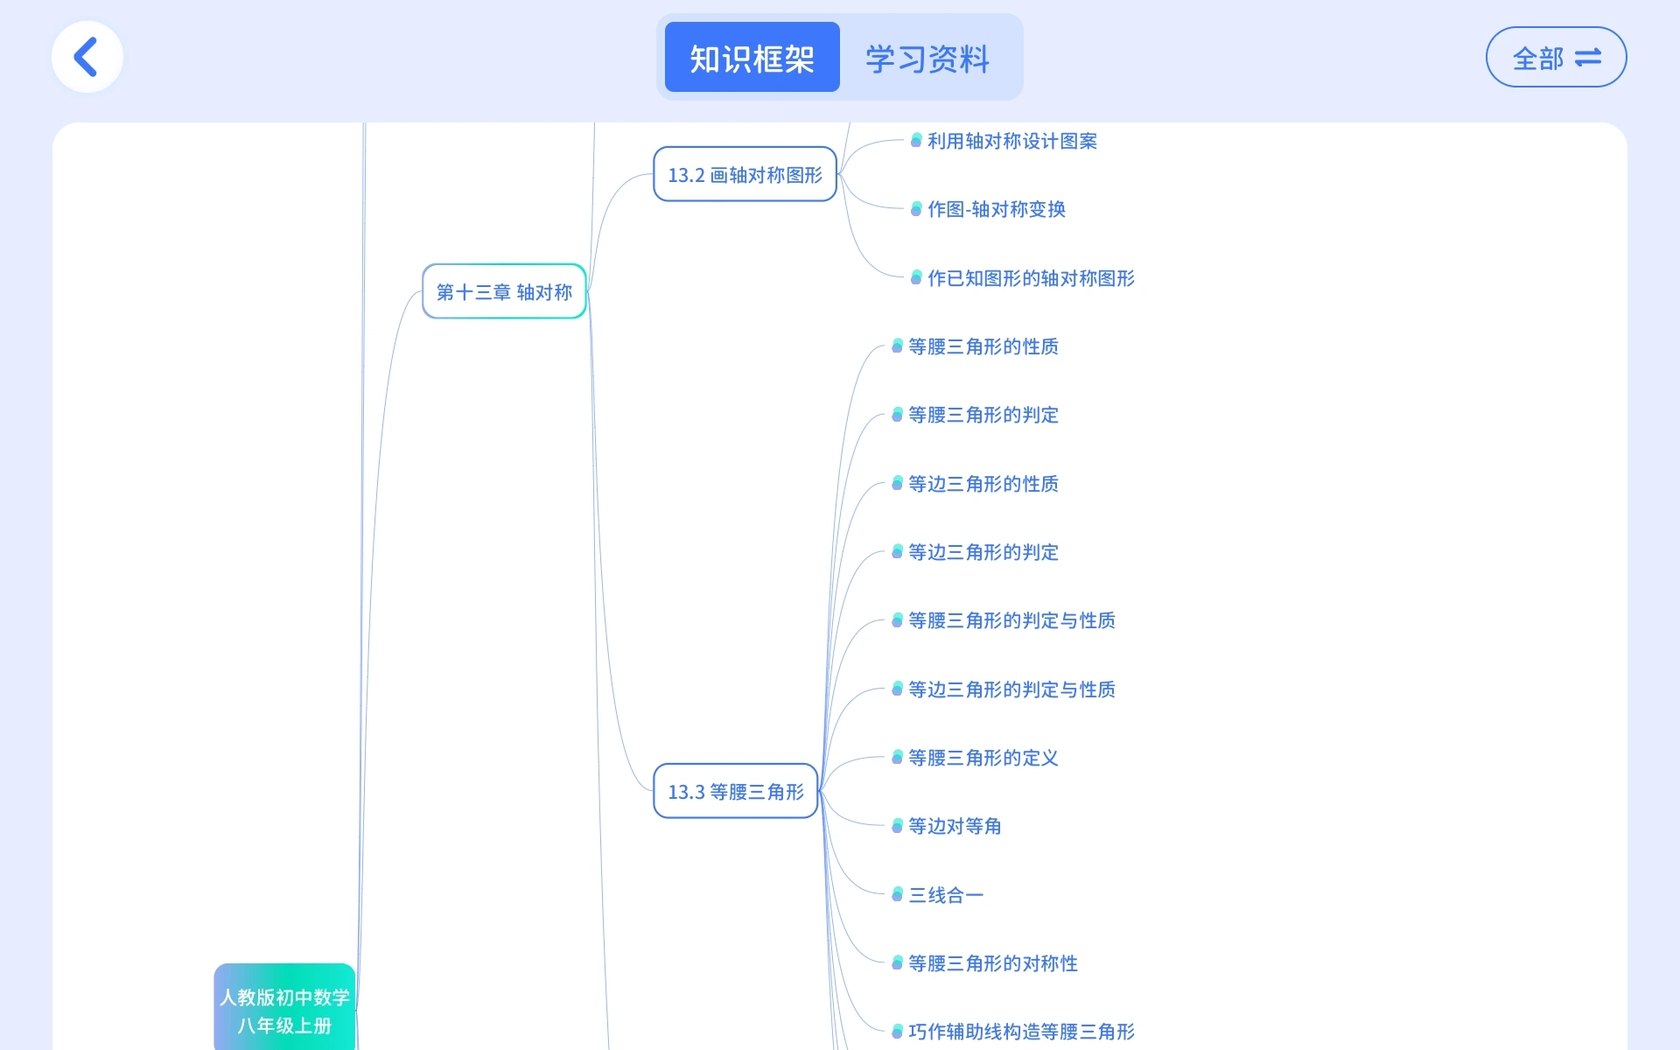1680x1050 pixels.
Task: Open topic 等边三角形的判定与性质
Action: tap(1012, 689)
